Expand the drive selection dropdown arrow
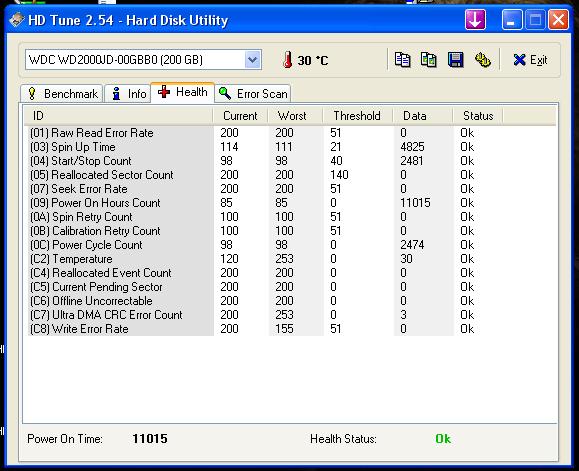The height and width of the screenshot is (471, 579). click(253, 59)
